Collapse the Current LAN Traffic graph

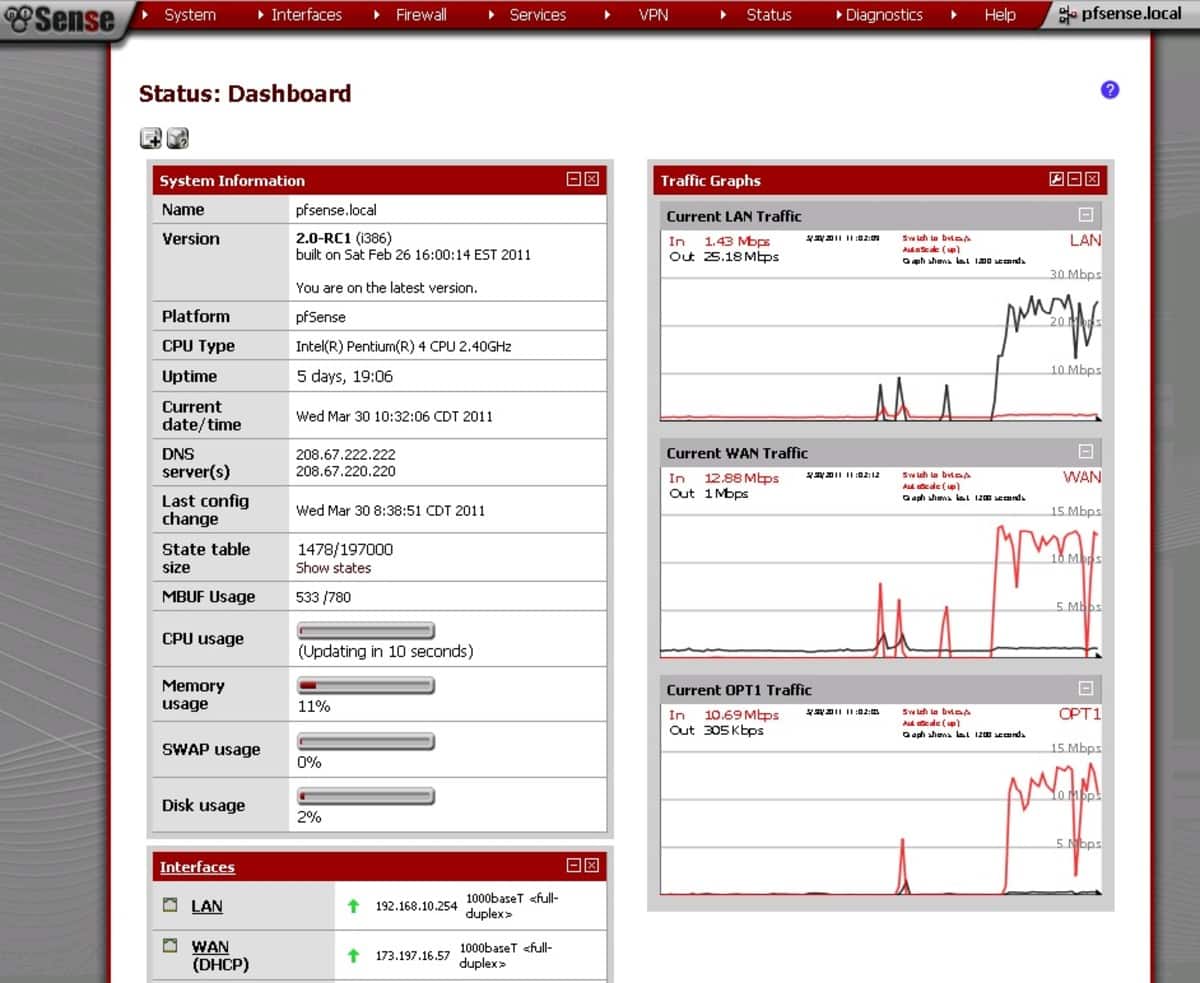pyautogui.click(x=1088, y=216)
